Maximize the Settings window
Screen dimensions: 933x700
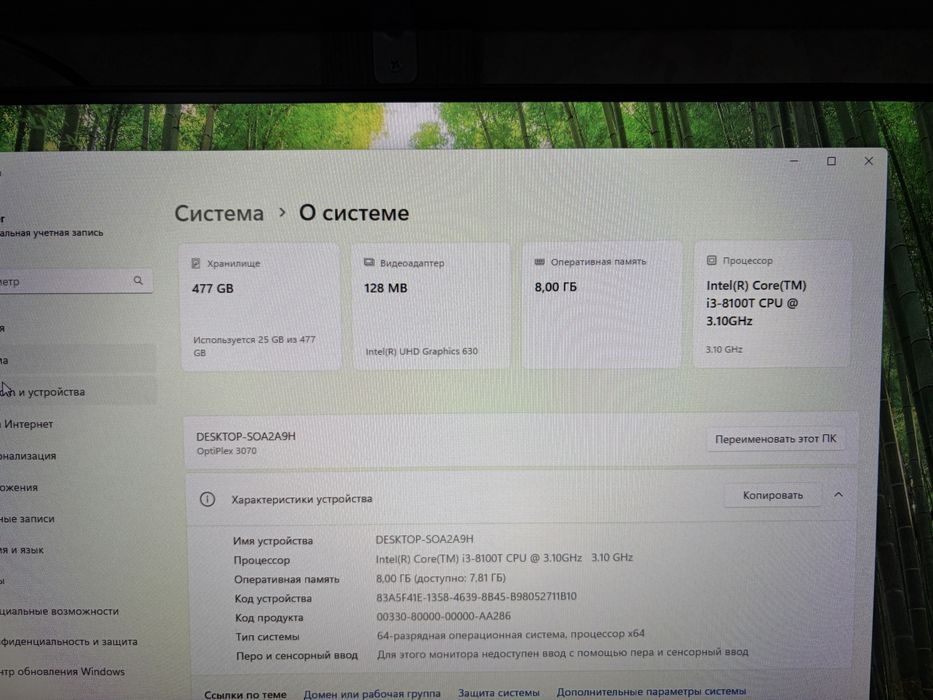(x=831, y=161)
